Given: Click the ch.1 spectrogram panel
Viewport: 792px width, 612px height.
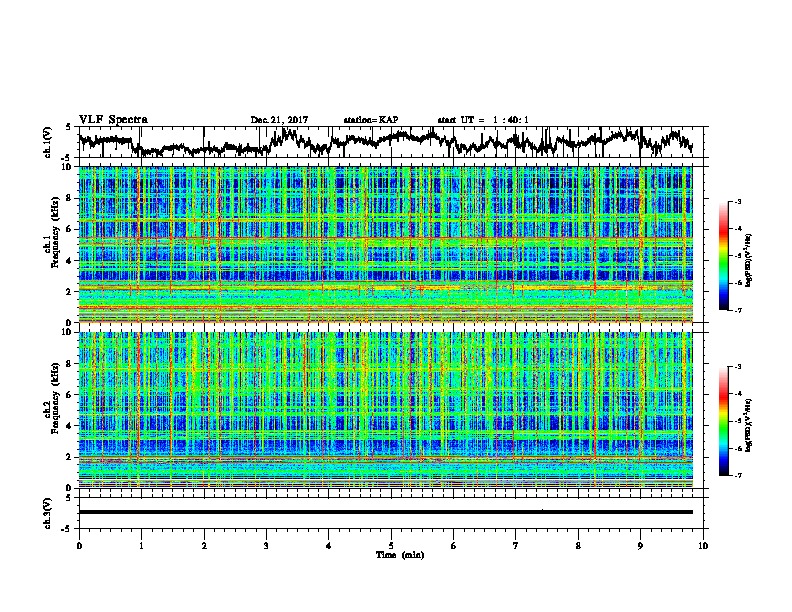Looking at the screenshot, I should click(x=385, y=244).
